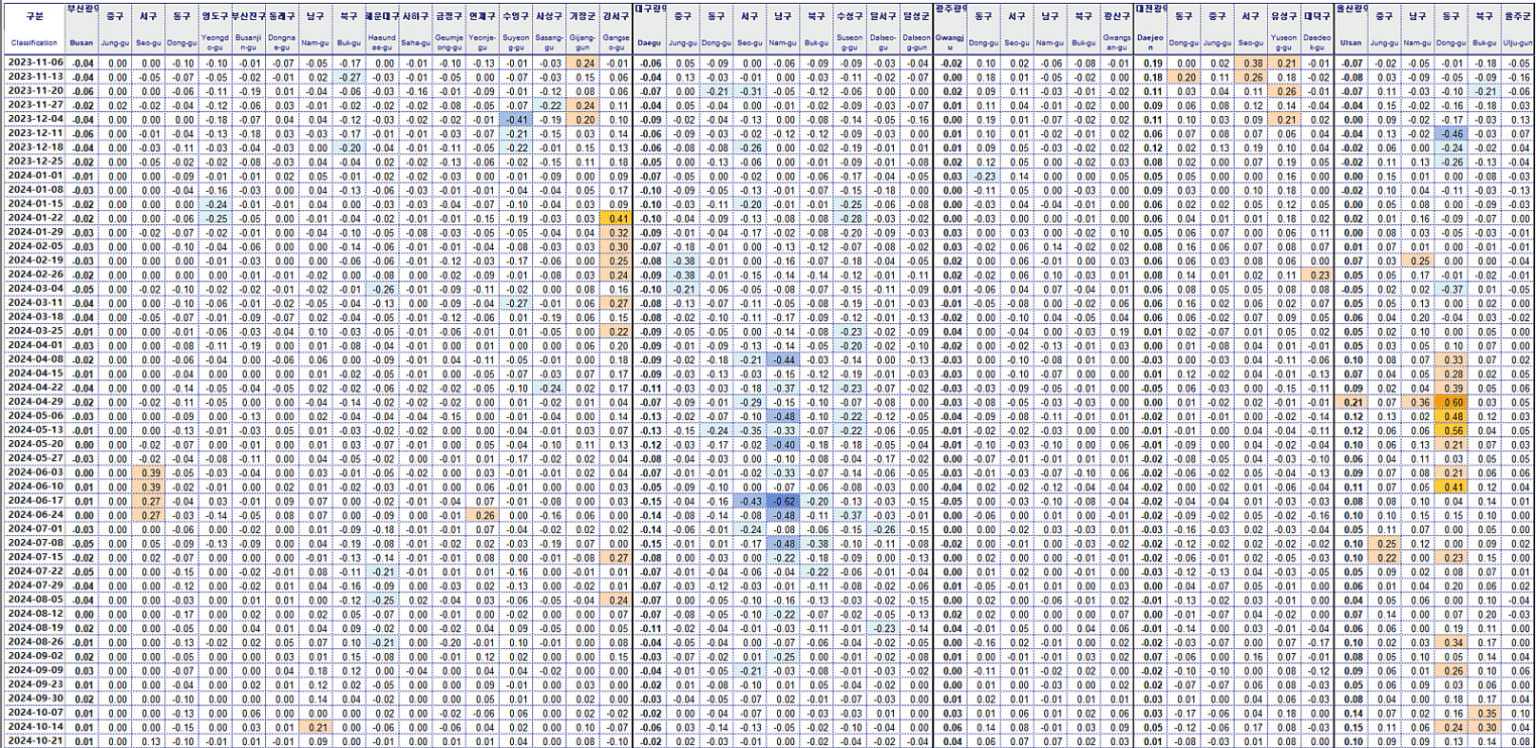
Task: Select the Gwangju column header
Action: (x=950, y=44)
